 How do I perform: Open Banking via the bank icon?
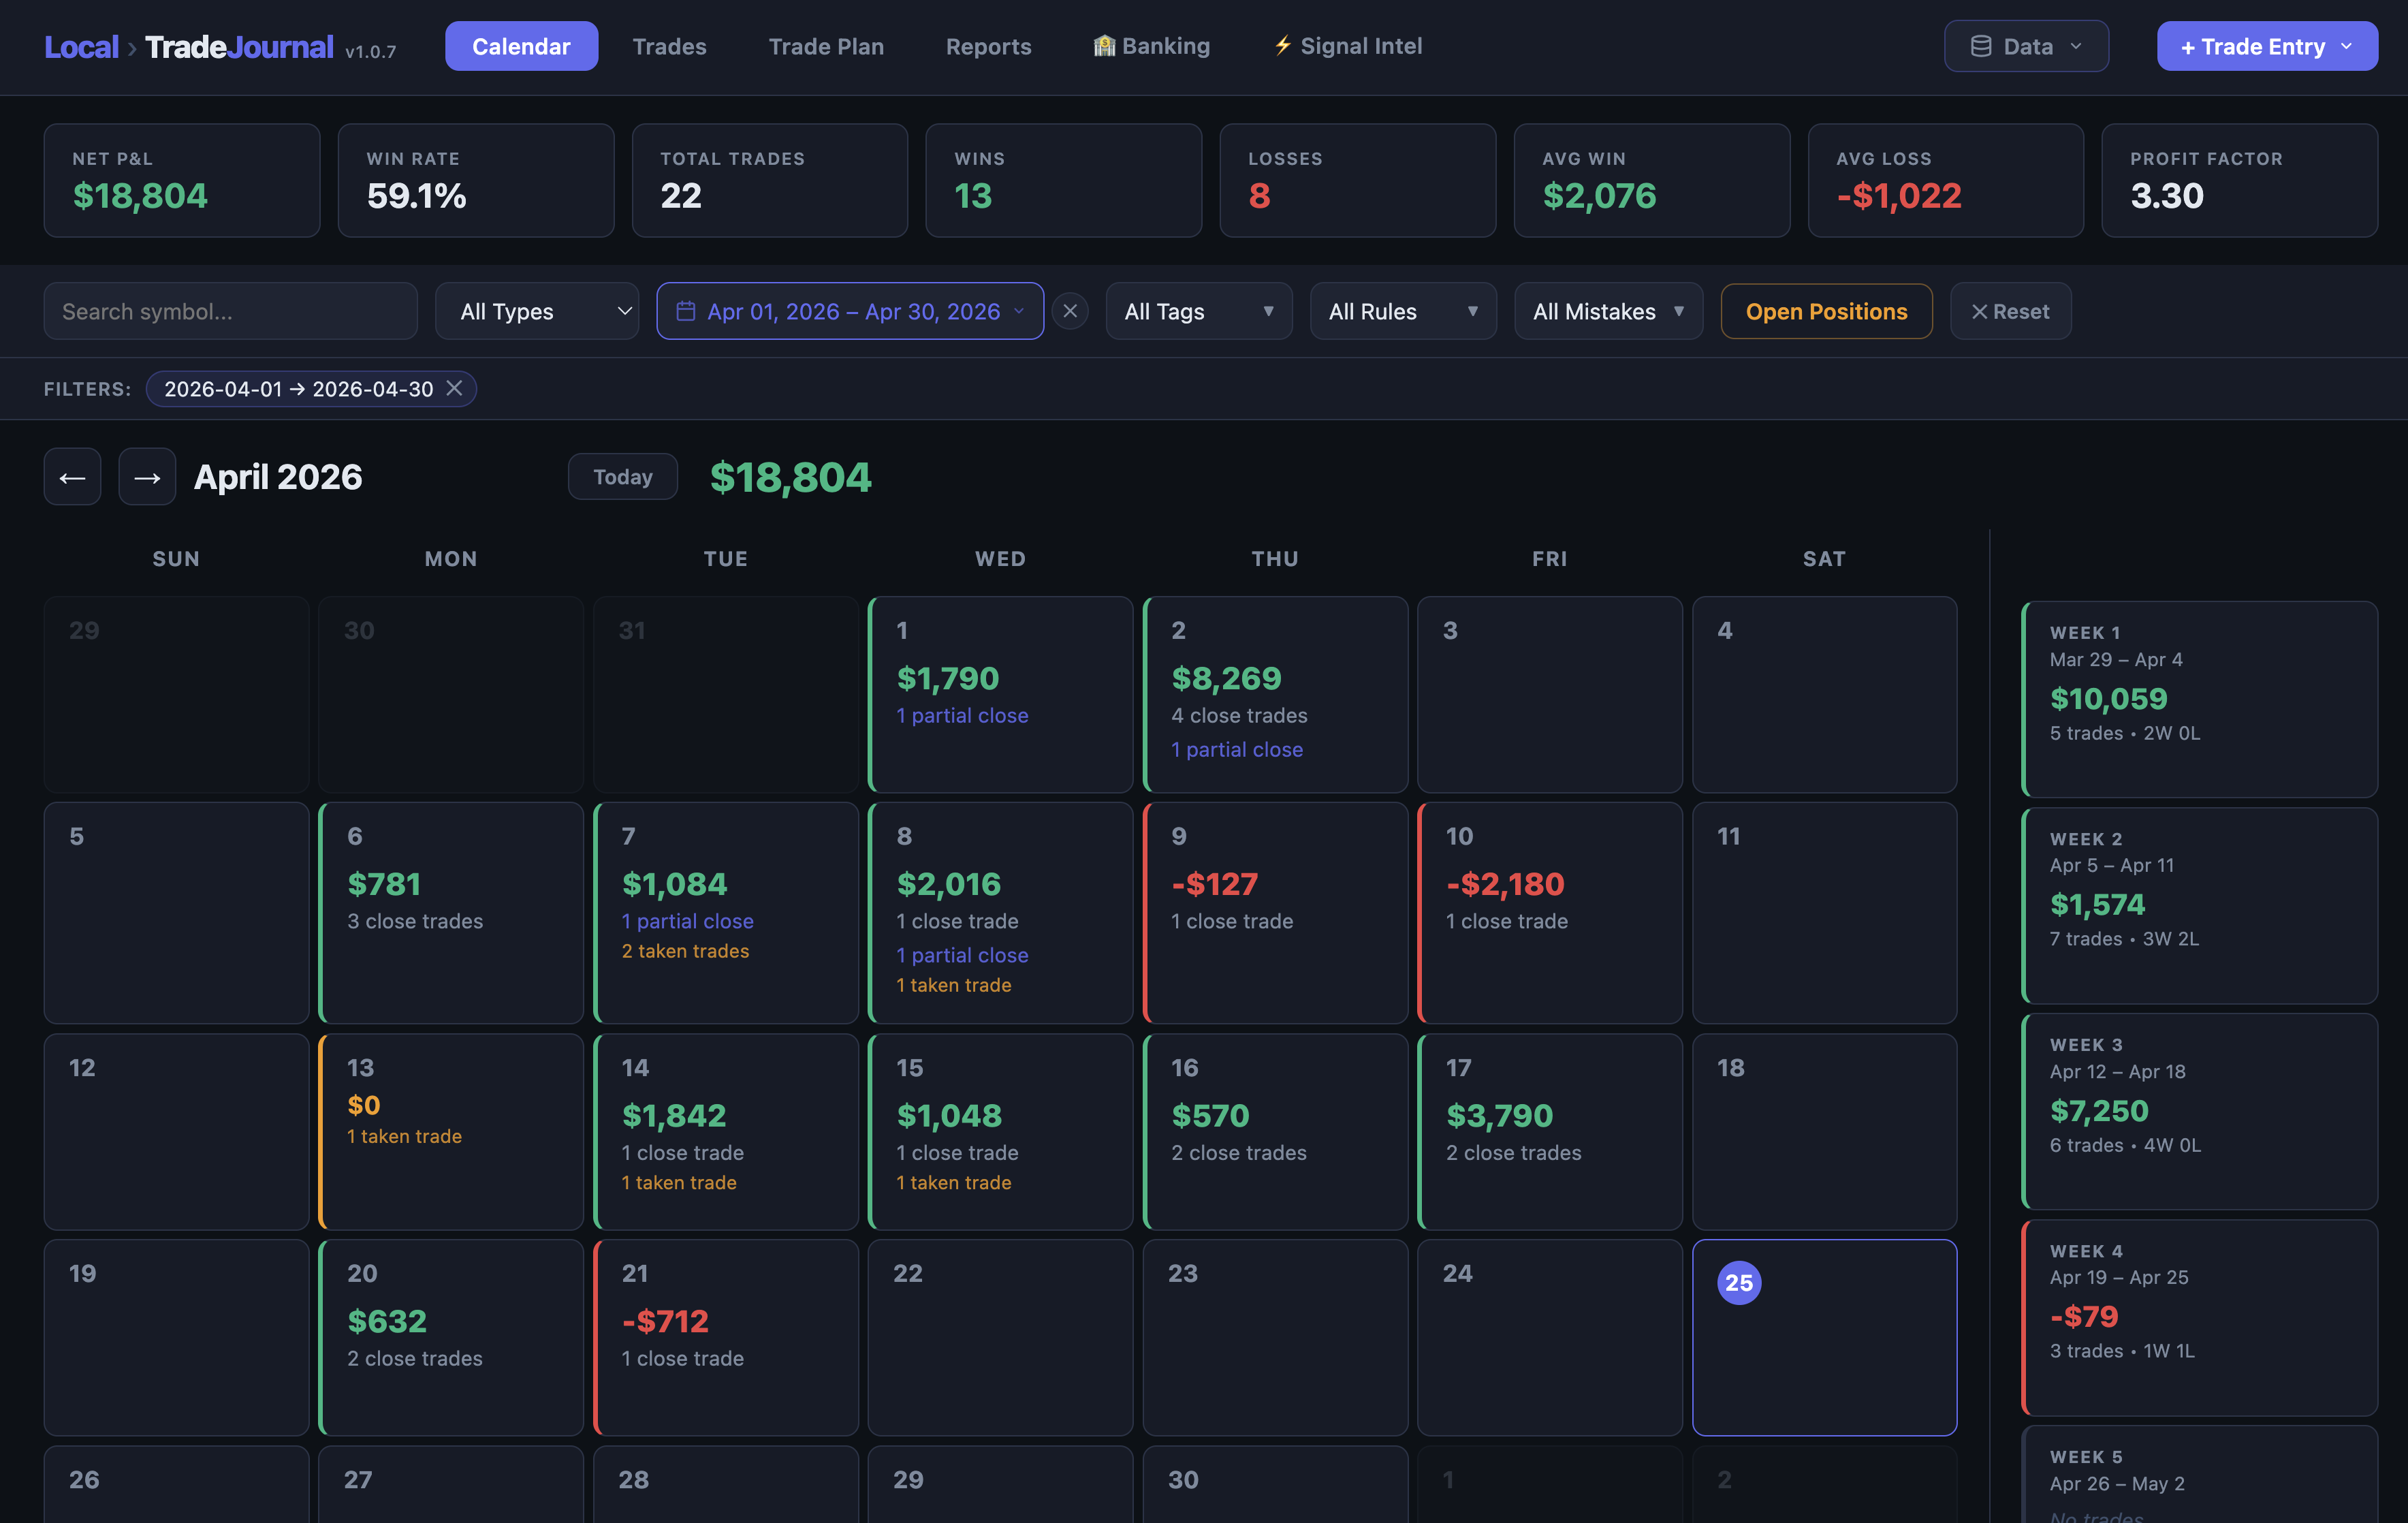pyautogui.click(x=1104, y=45)
